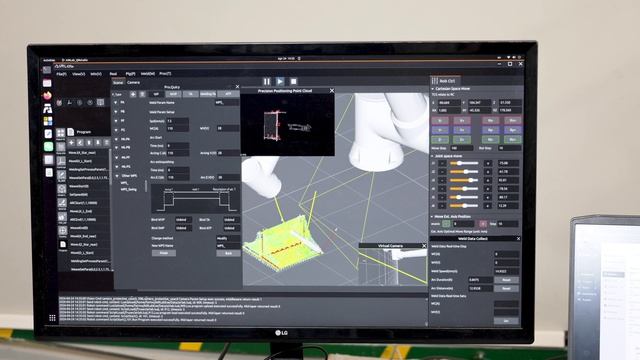
Task: Collapse the Cartesian Space Move section
Action: 433,89
